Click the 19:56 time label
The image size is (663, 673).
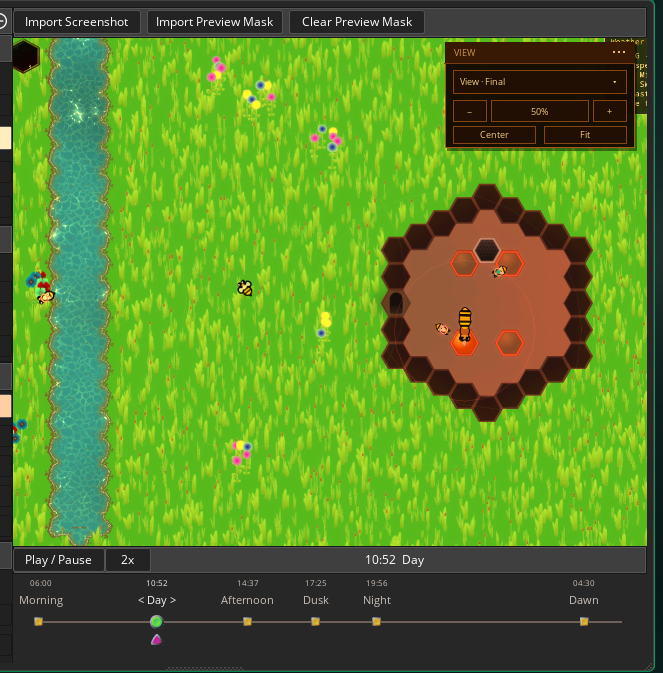[x=376, y=583]
